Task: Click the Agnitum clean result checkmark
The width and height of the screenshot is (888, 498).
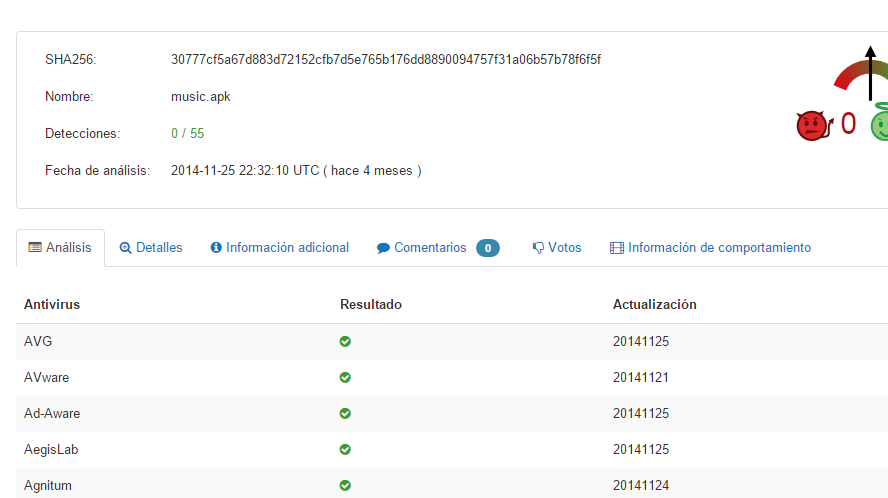Action: pos(345,485)
